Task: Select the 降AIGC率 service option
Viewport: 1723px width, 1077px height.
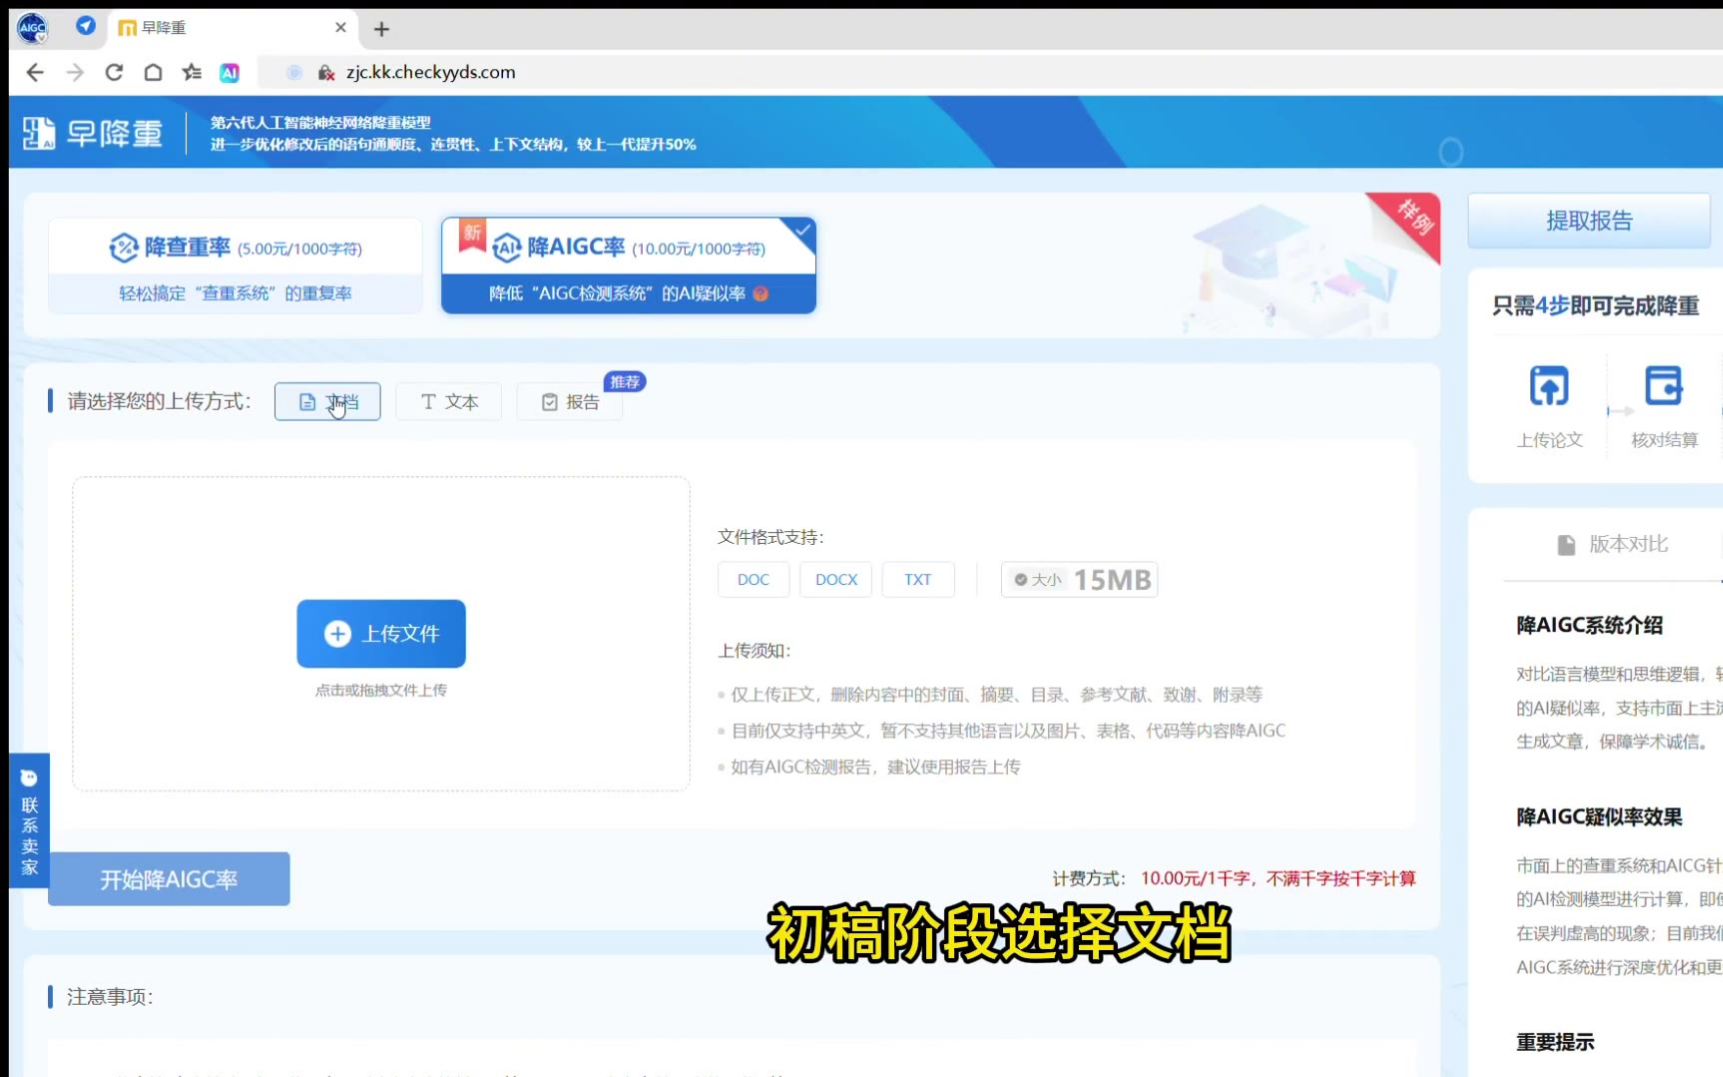Action: [x=628, y=265]
